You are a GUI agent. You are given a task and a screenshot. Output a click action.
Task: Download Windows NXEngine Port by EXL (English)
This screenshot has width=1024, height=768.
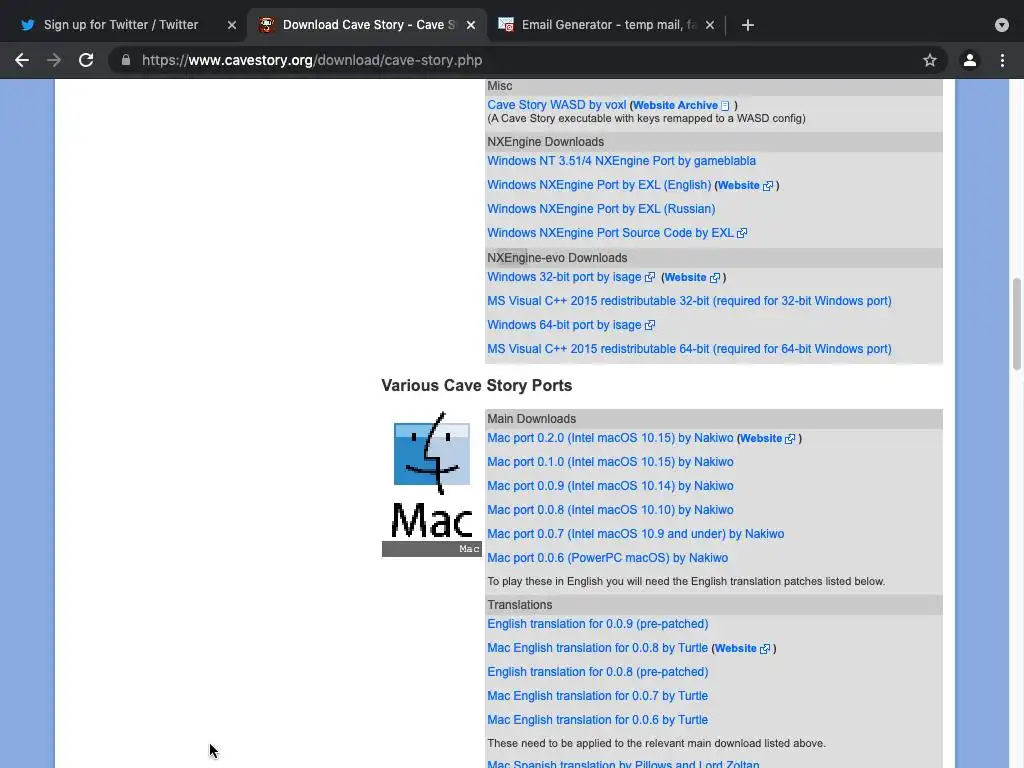(x=599, y=185)
